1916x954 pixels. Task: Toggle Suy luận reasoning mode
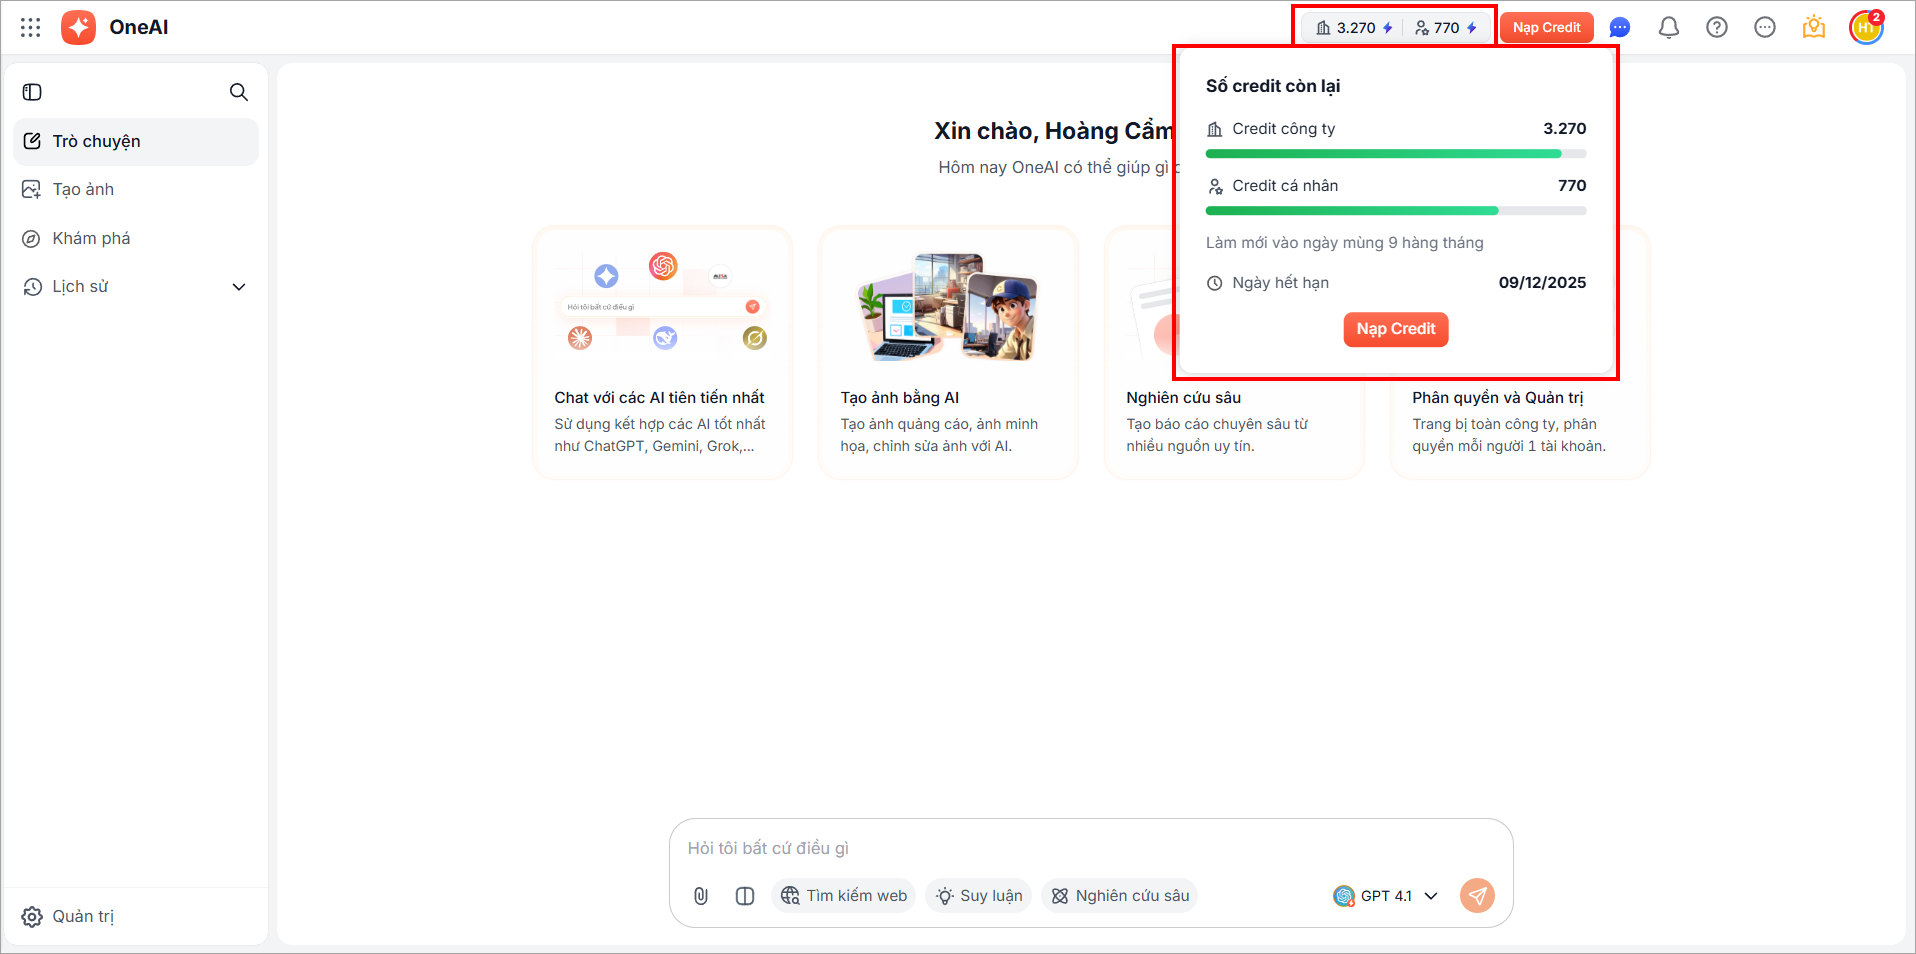(x=979, y=896)
